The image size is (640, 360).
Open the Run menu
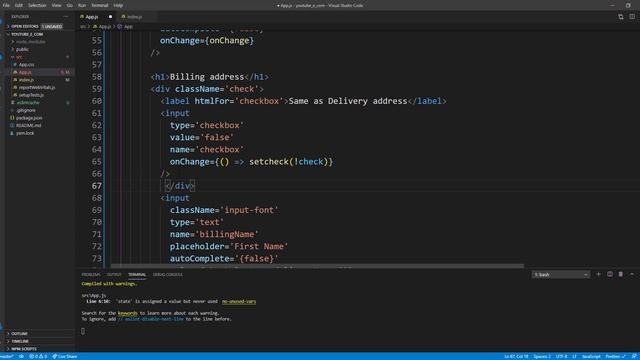82,5
